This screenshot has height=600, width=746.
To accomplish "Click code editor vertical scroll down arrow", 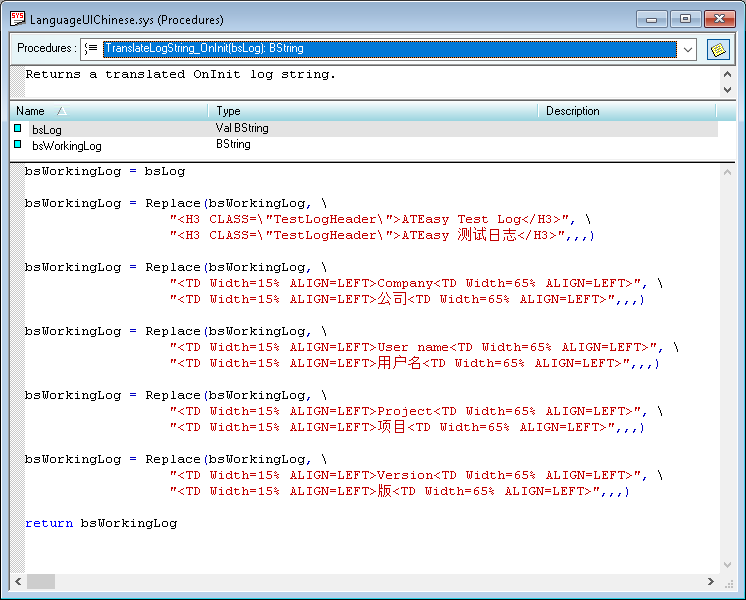I will pos(727,565).
